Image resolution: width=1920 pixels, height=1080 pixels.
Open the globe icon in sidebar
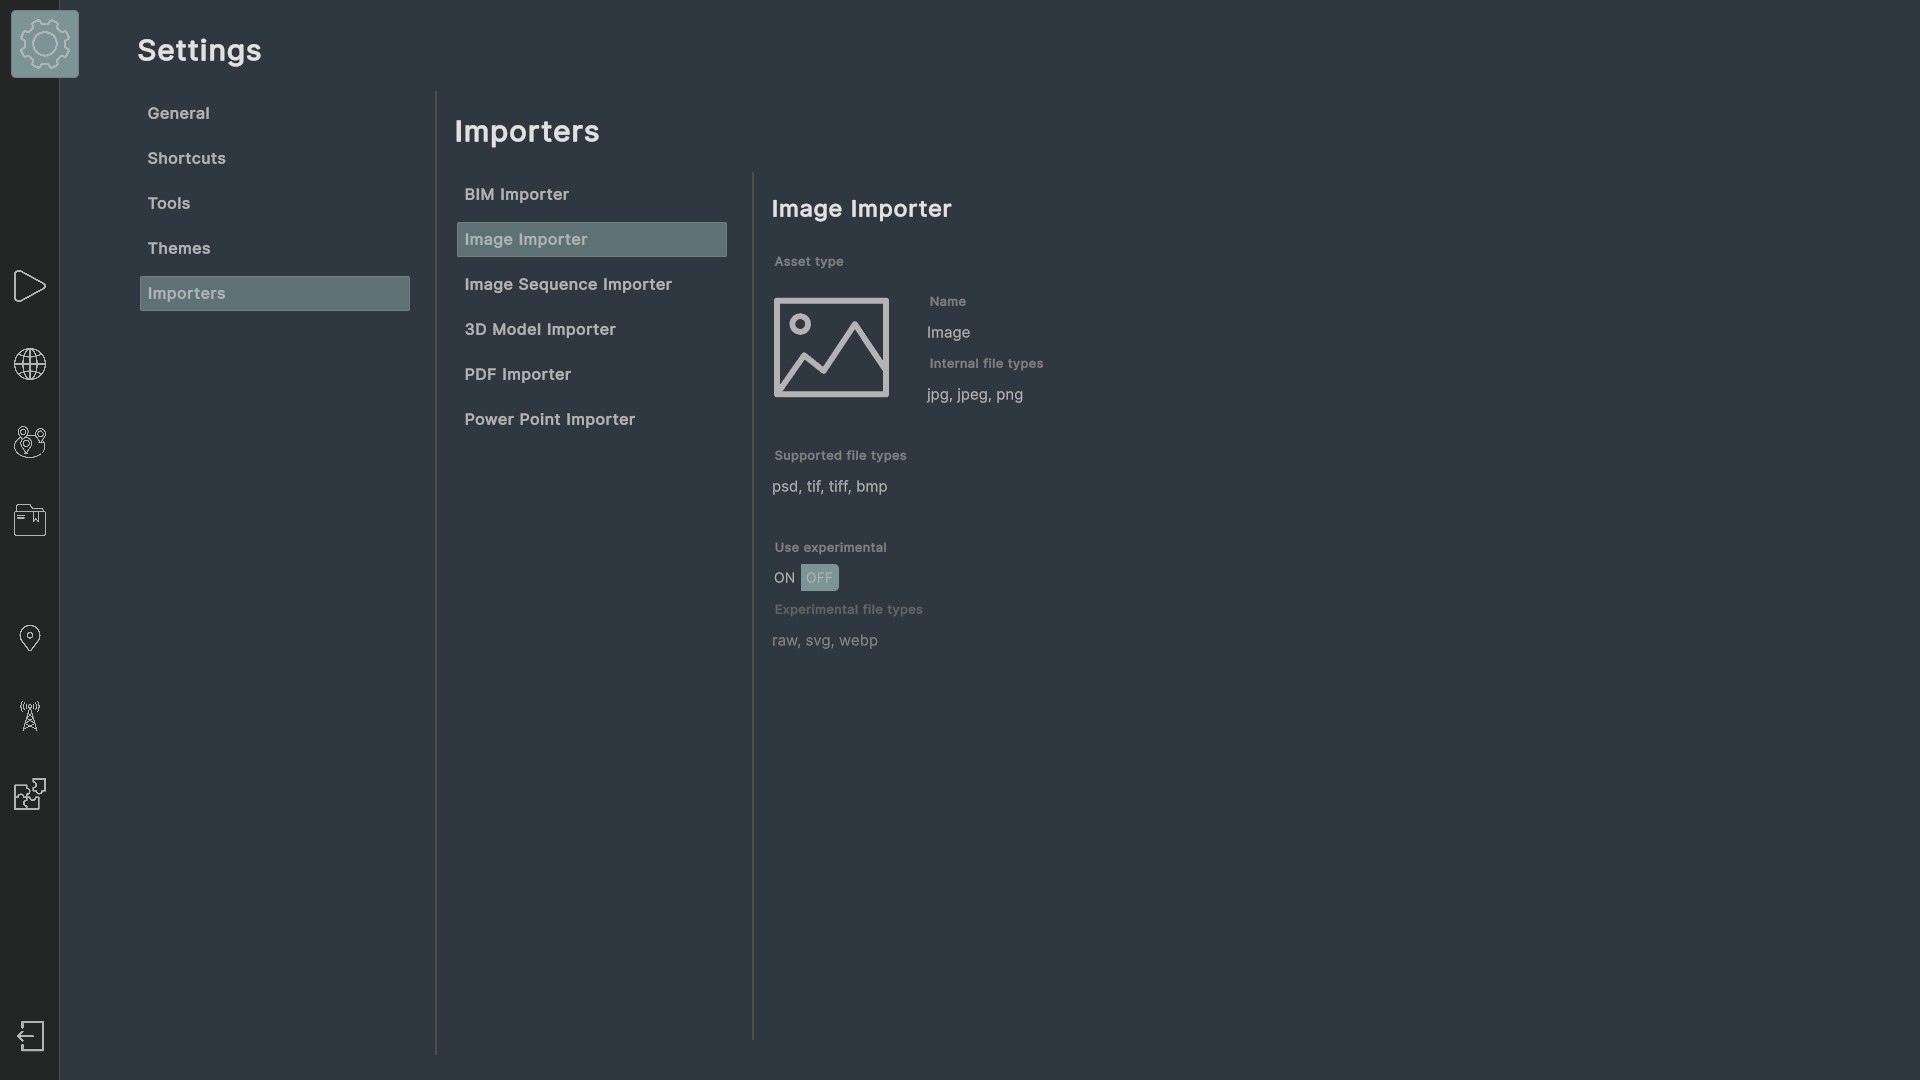pos(30,364)
